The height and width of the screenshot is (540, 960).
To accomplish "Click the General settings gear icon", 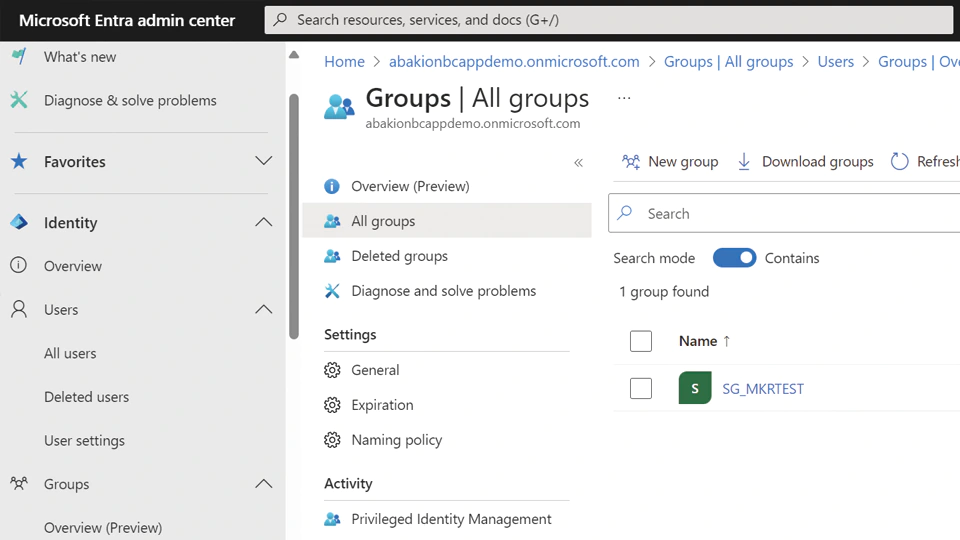I will [x=332, y=370].
